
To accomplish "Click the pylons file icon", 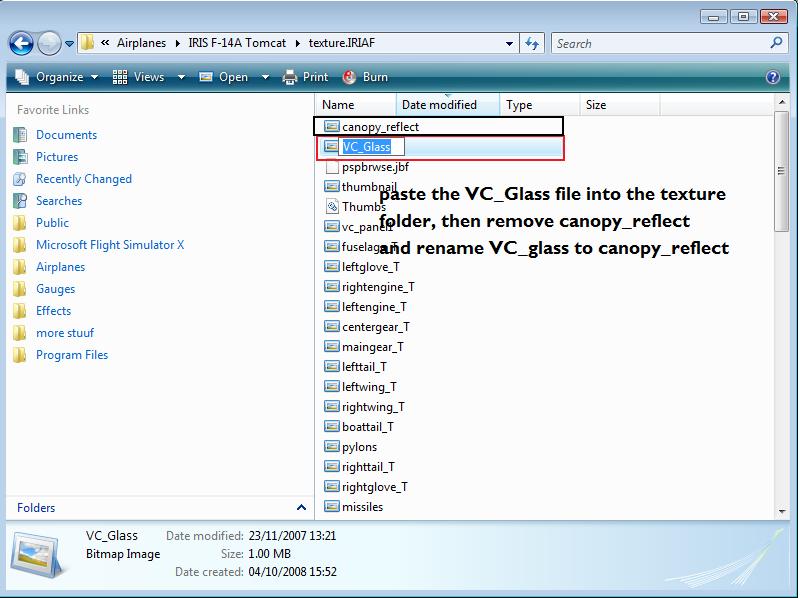I will coord(332,446).
